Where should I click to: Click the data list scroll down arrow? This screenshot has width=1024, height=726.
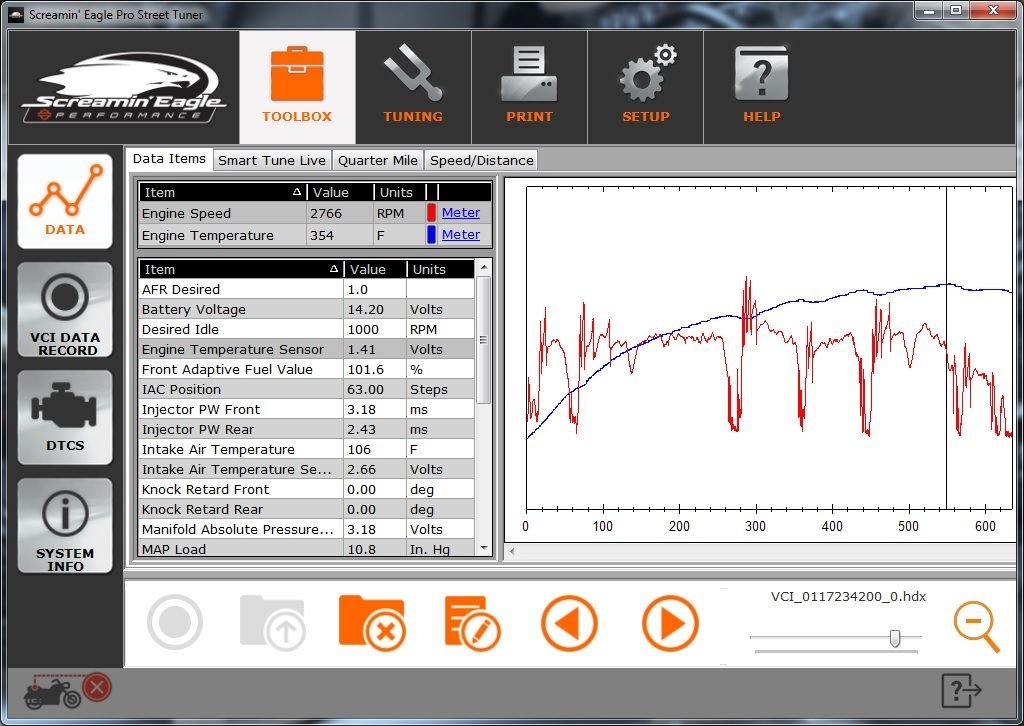(x=485, y=548)
